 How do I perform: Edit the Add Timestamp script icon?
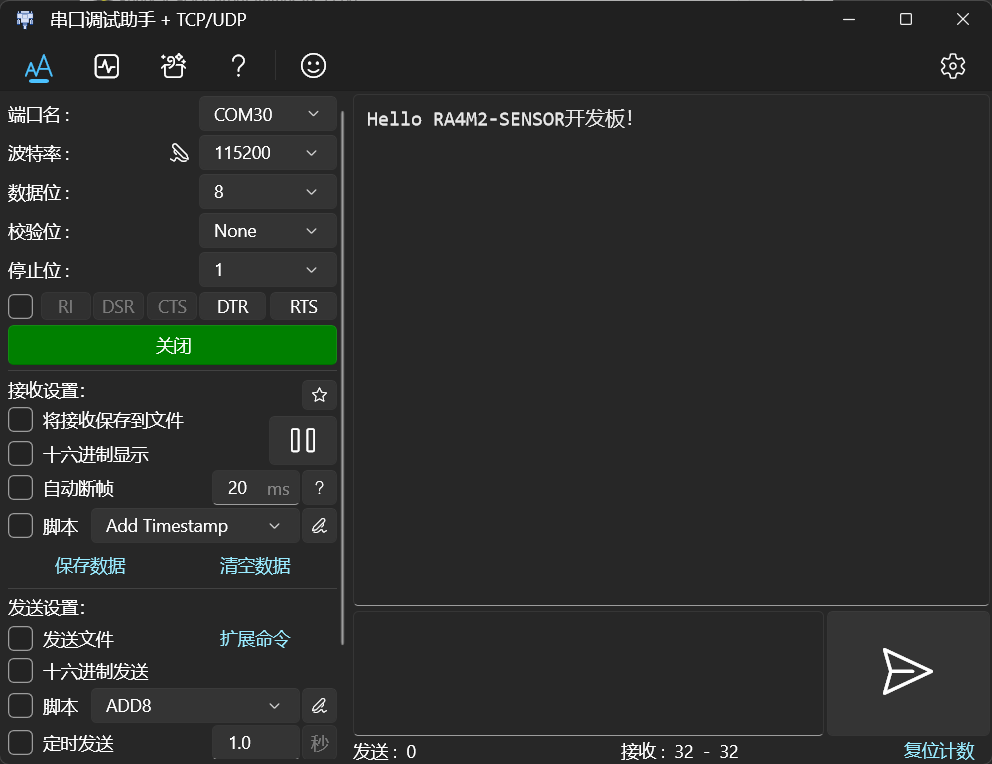pos(319,526)
